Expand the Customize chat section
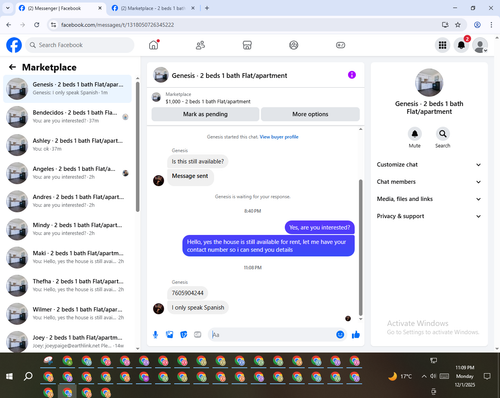Viewport: 500px width, 398px height. pyautogui.click(x=429, y=165)
